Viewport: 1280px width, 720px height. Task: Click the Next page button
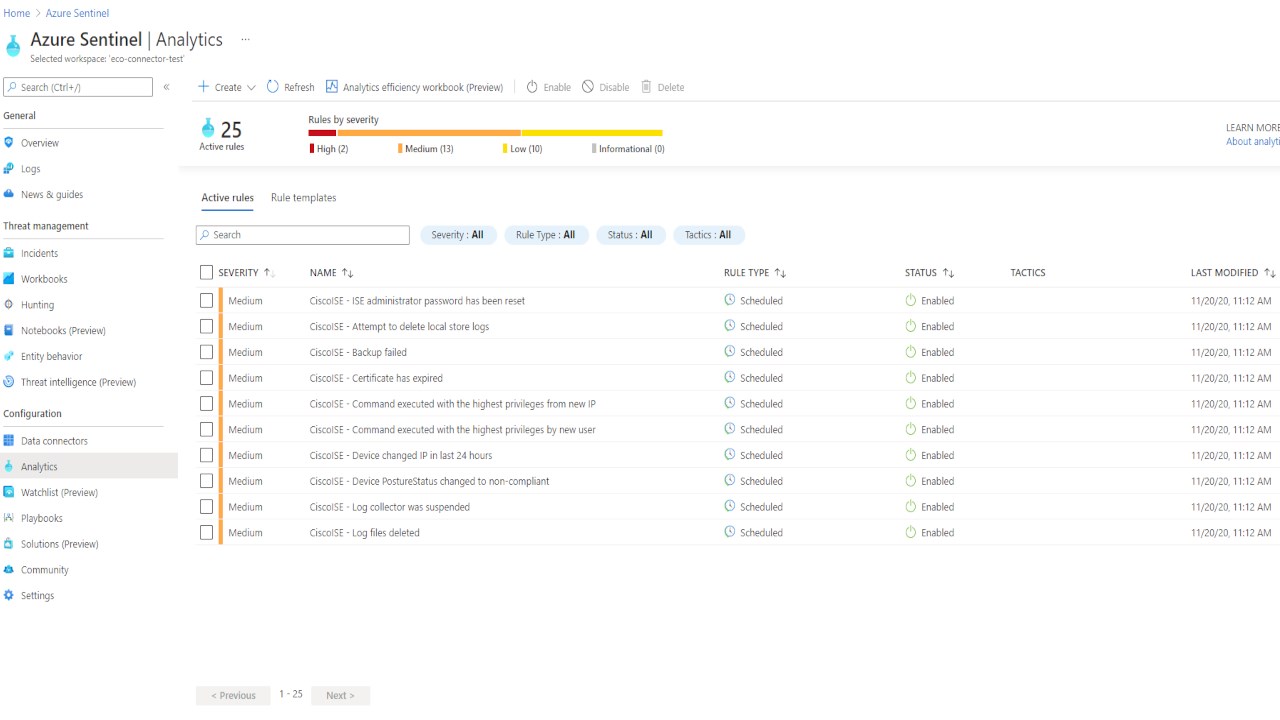340,695
